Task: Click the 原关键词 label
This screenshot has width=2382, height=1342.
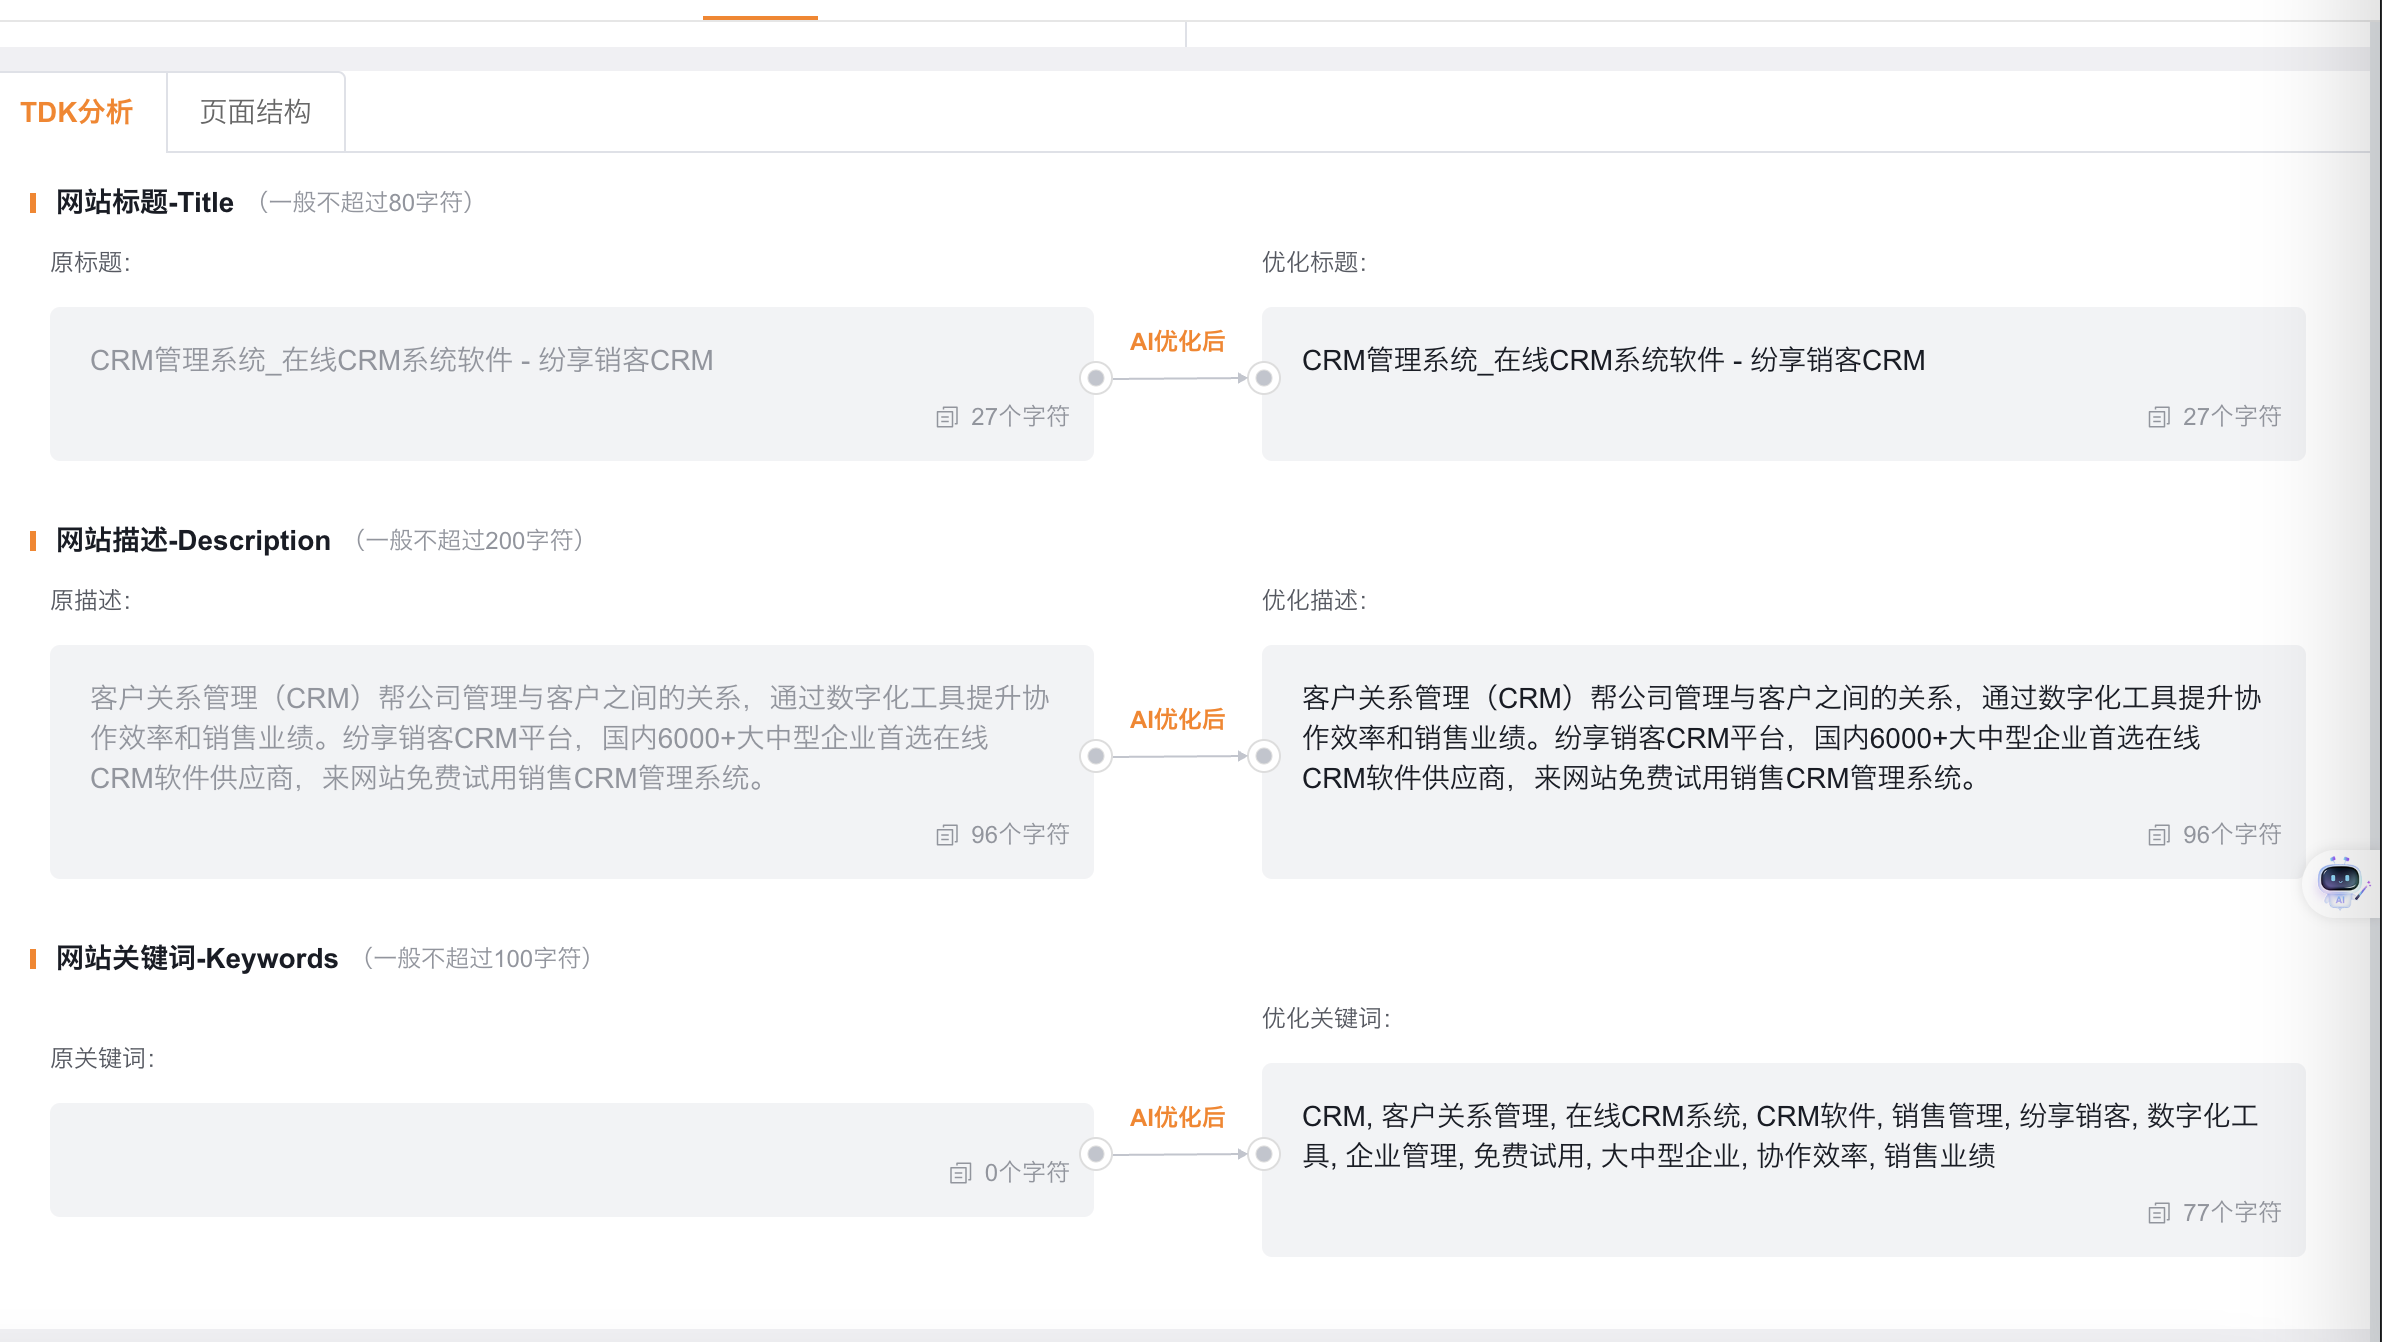Action: point(102,1059)
